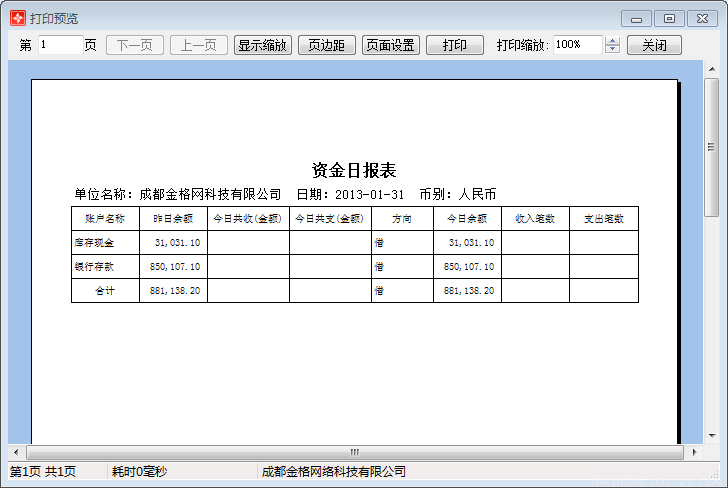Click the vertical scrollbar down arrow
Viewport: 728px width, 488px height.
pos(711,436)
